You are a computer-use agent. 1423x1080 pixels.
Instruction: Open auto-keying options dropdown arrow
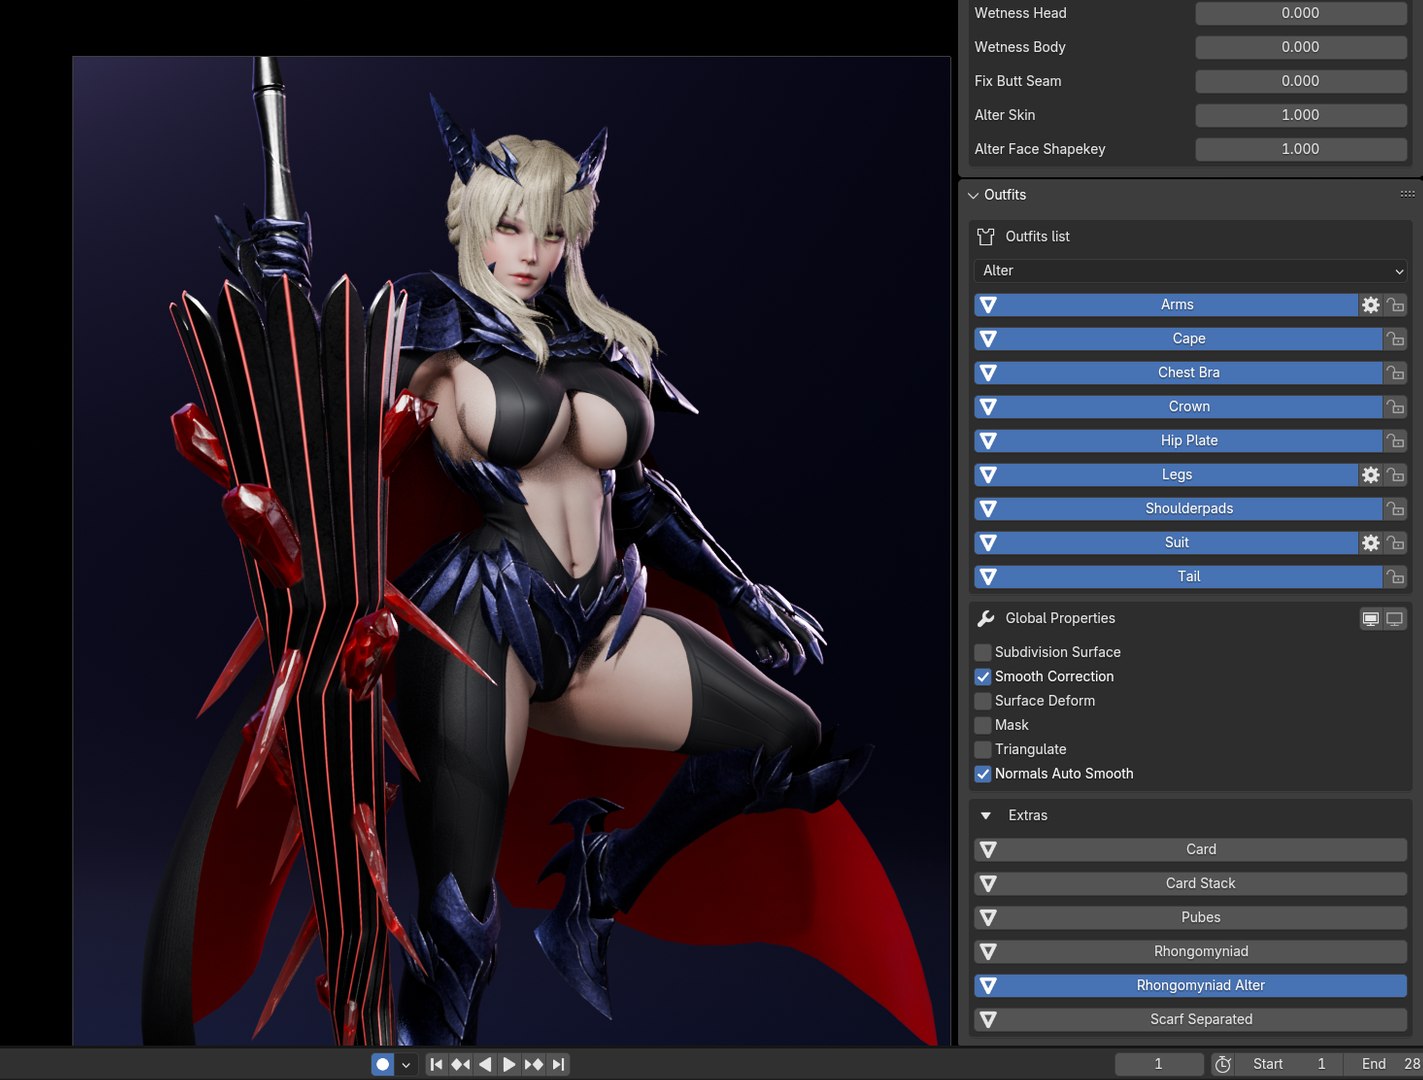[406, 1064]
